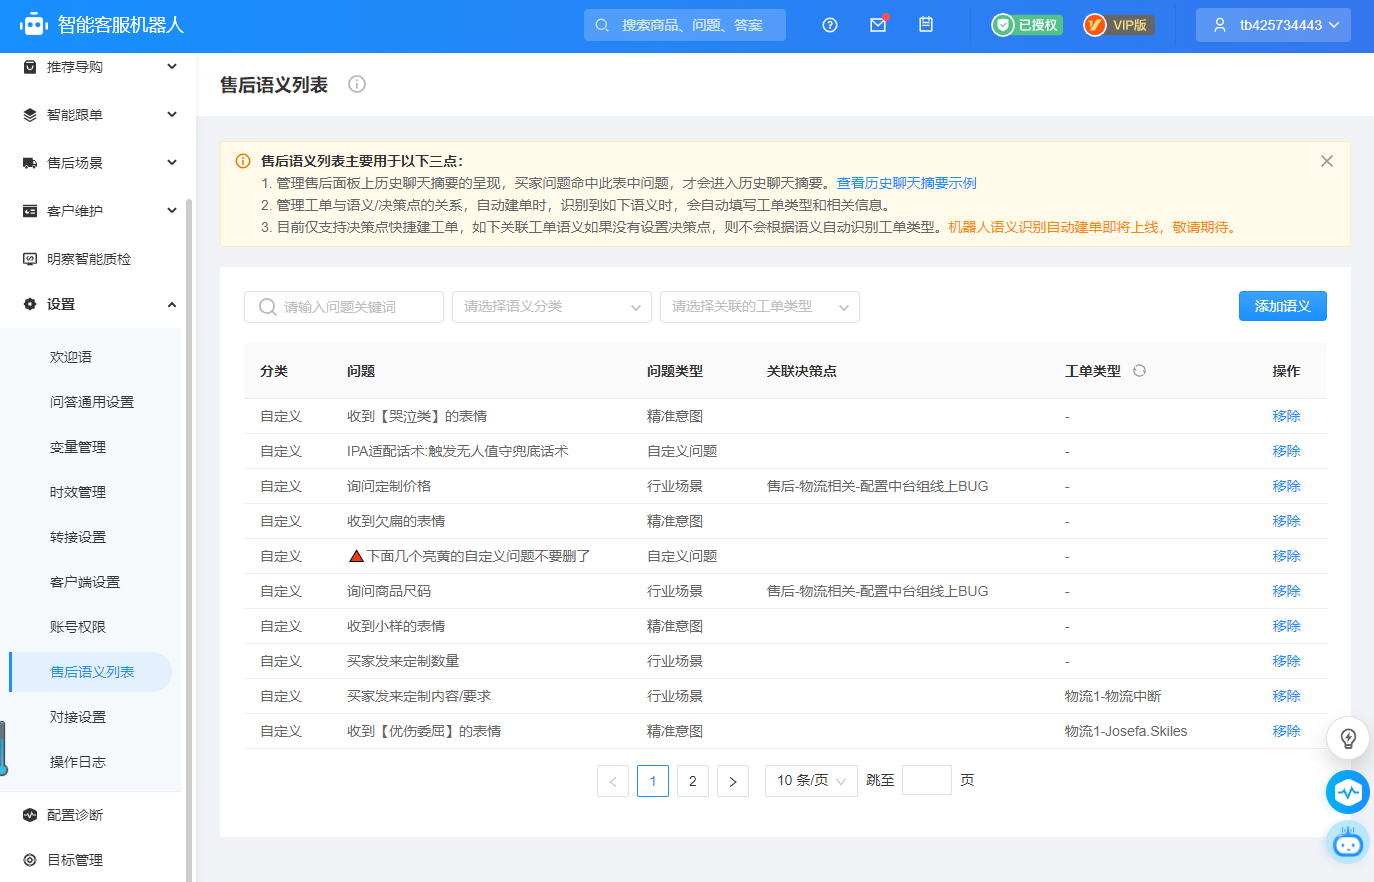Expand the 售后场景 menu chevron
The image size is (1374, 882).
(x=172, y=163)
